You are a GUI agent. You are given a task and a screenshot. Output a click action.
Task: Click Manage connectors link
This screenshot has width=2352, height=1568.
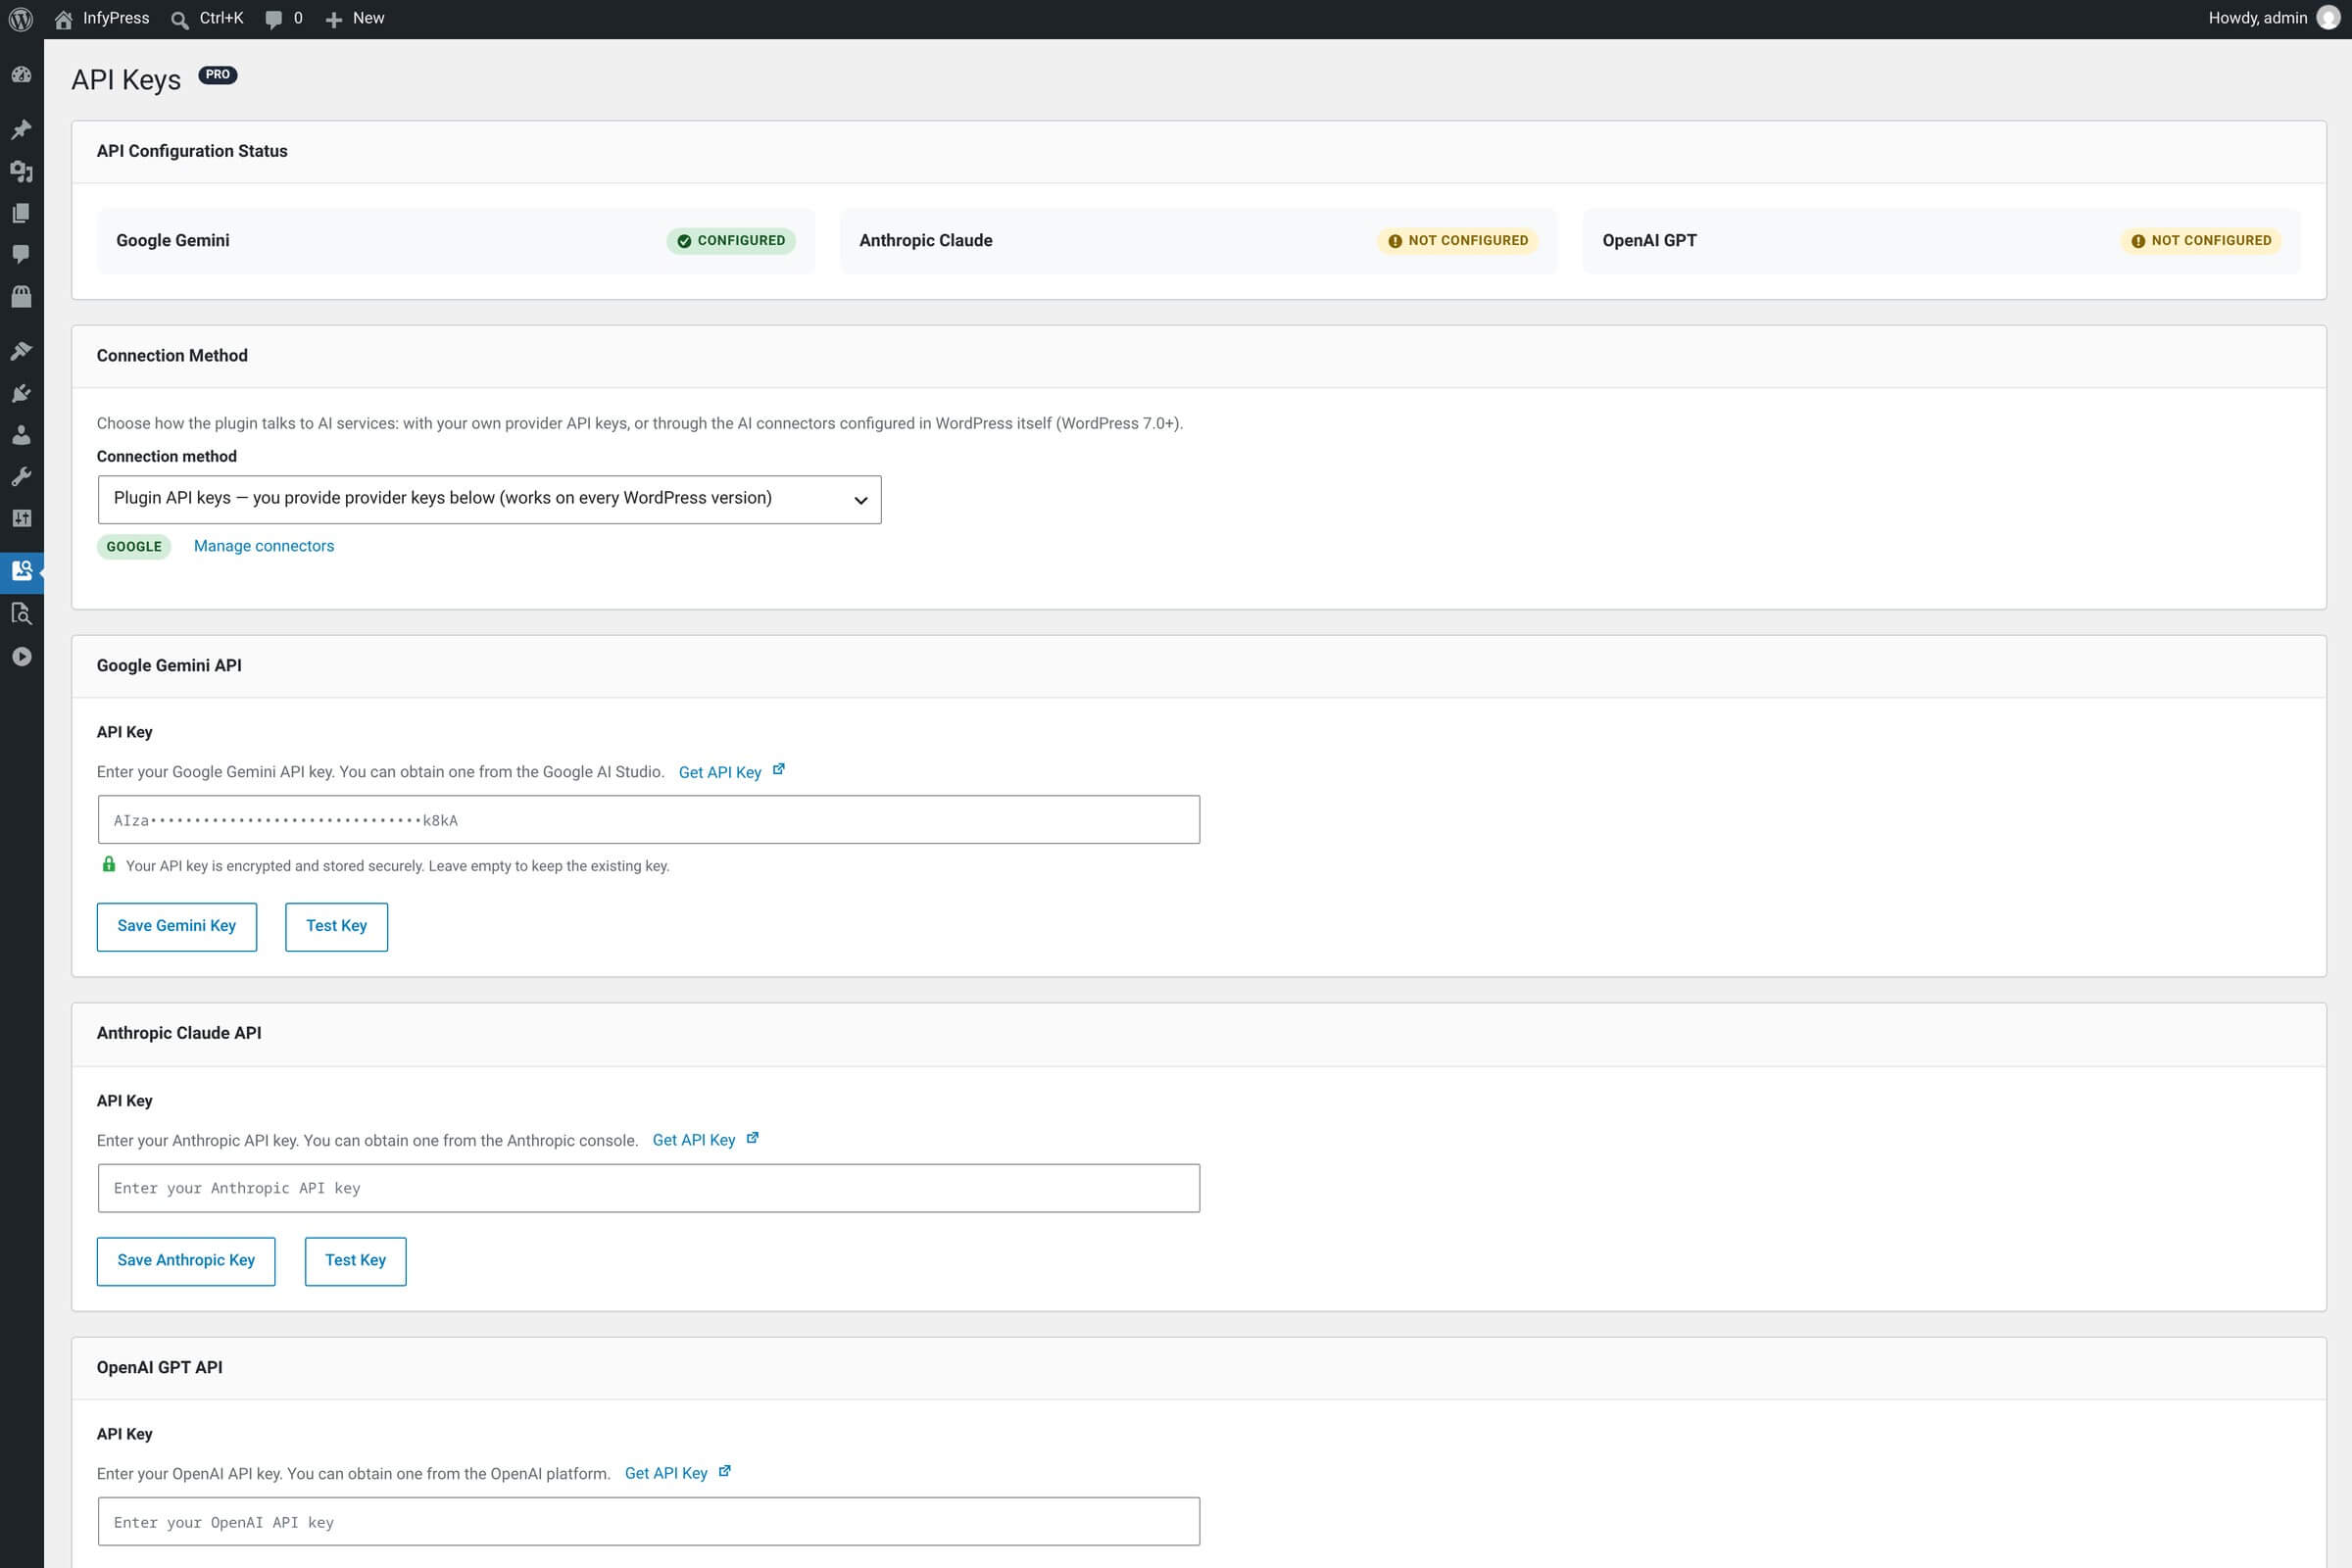264,546
